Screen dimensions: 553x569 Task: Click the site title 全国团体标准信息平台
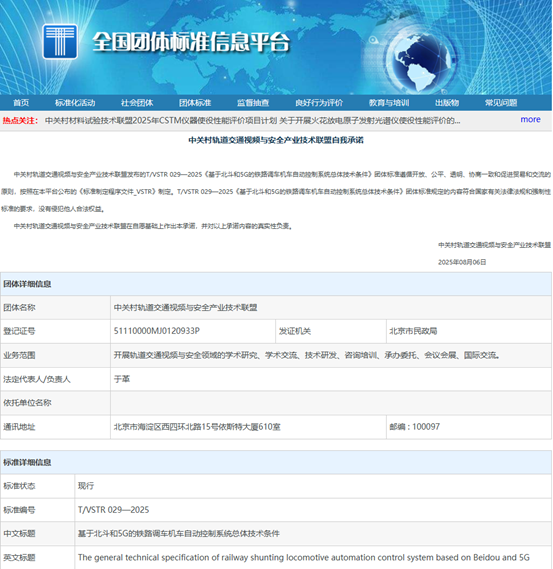(x=191, y=42)
